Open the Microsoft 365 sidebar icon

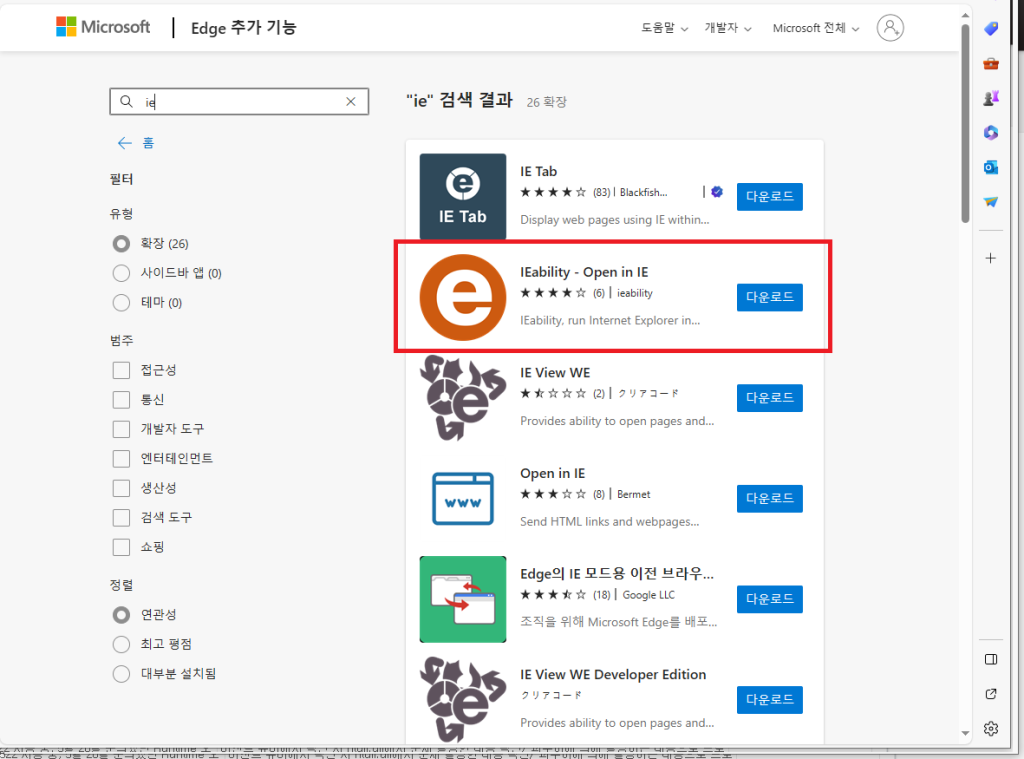pyautogui.click(x=991, y=133)
